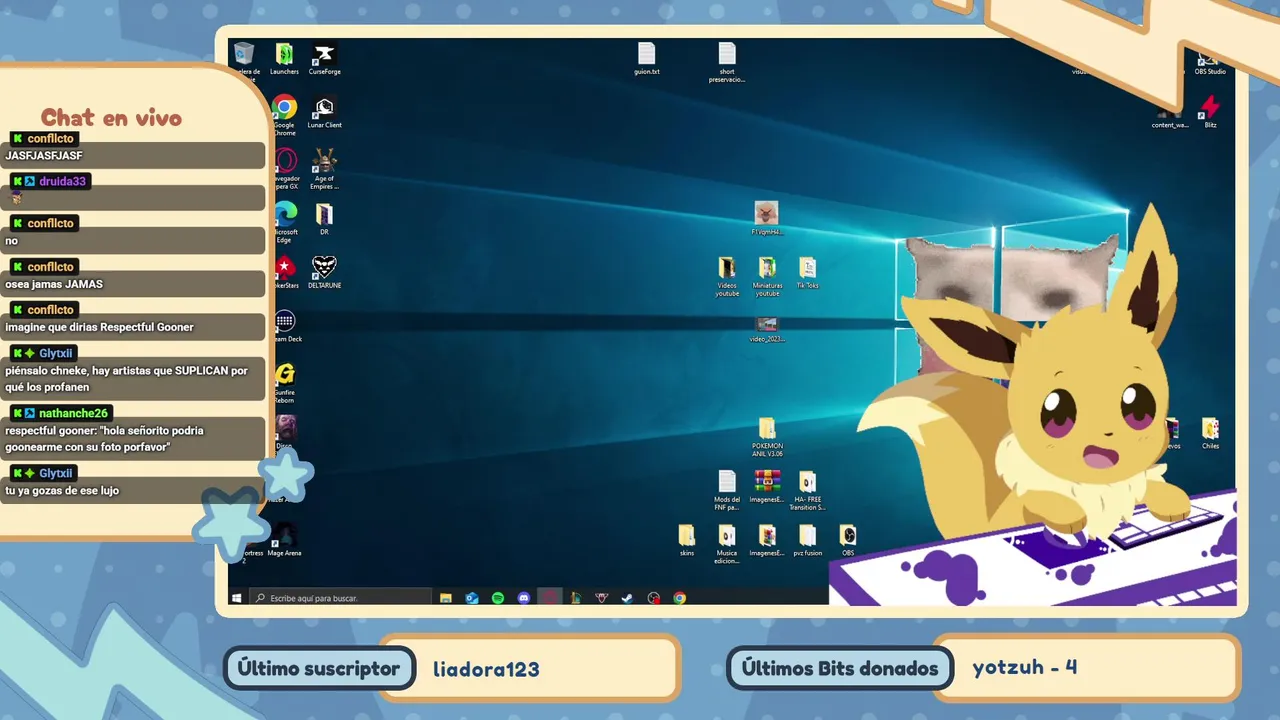Open the HA- FREE Transition folder
This screenshot has height=720, width=1280.
[x=807, y=490]
